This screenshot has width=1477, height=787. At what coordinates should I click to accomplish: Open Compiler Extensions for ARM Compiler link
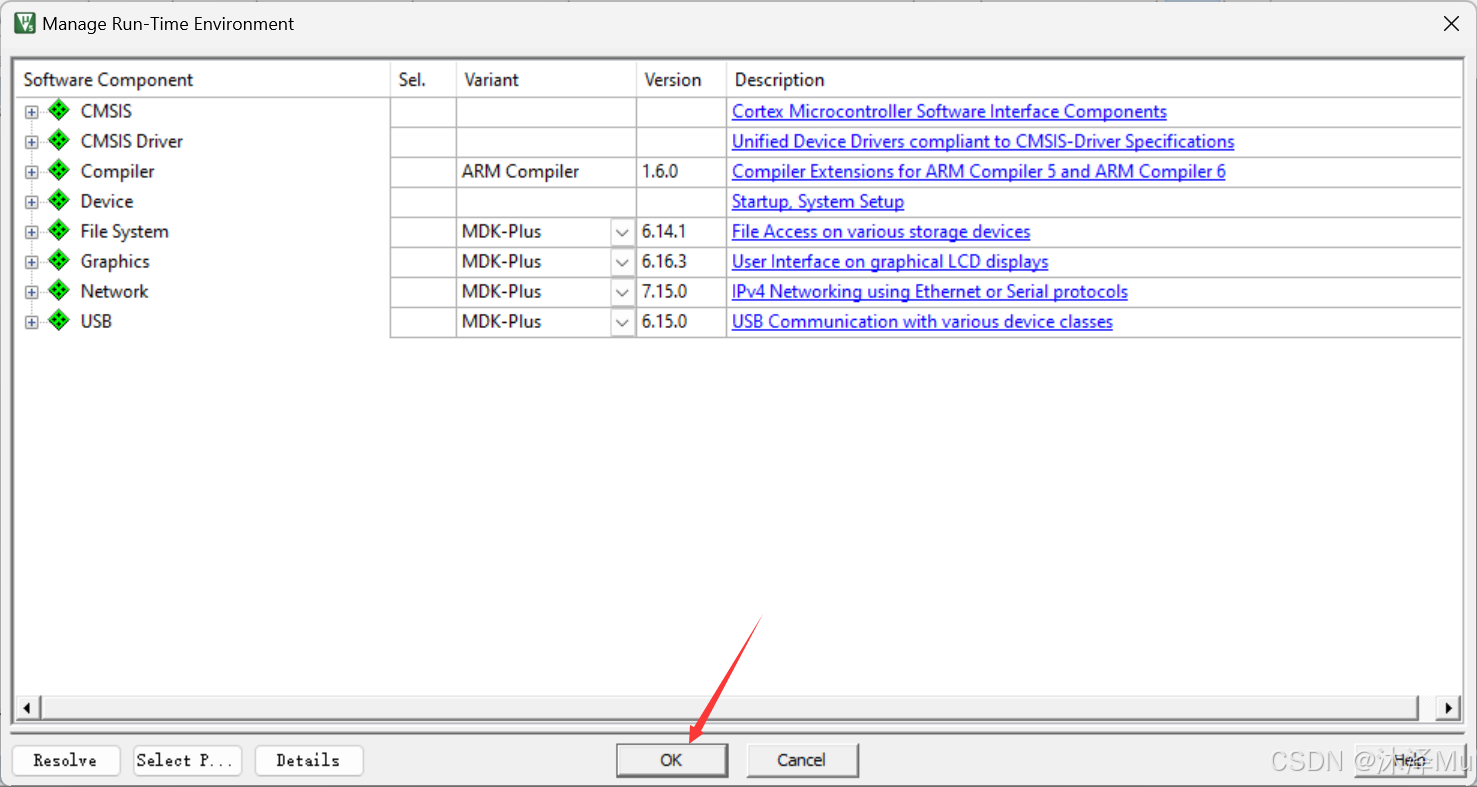point(979,171)
